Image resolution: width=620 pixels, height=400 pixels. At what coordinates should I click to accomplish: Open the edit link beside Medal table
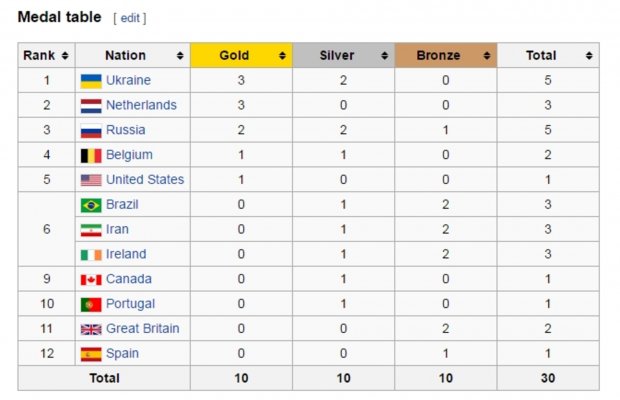tap(130, 18)
